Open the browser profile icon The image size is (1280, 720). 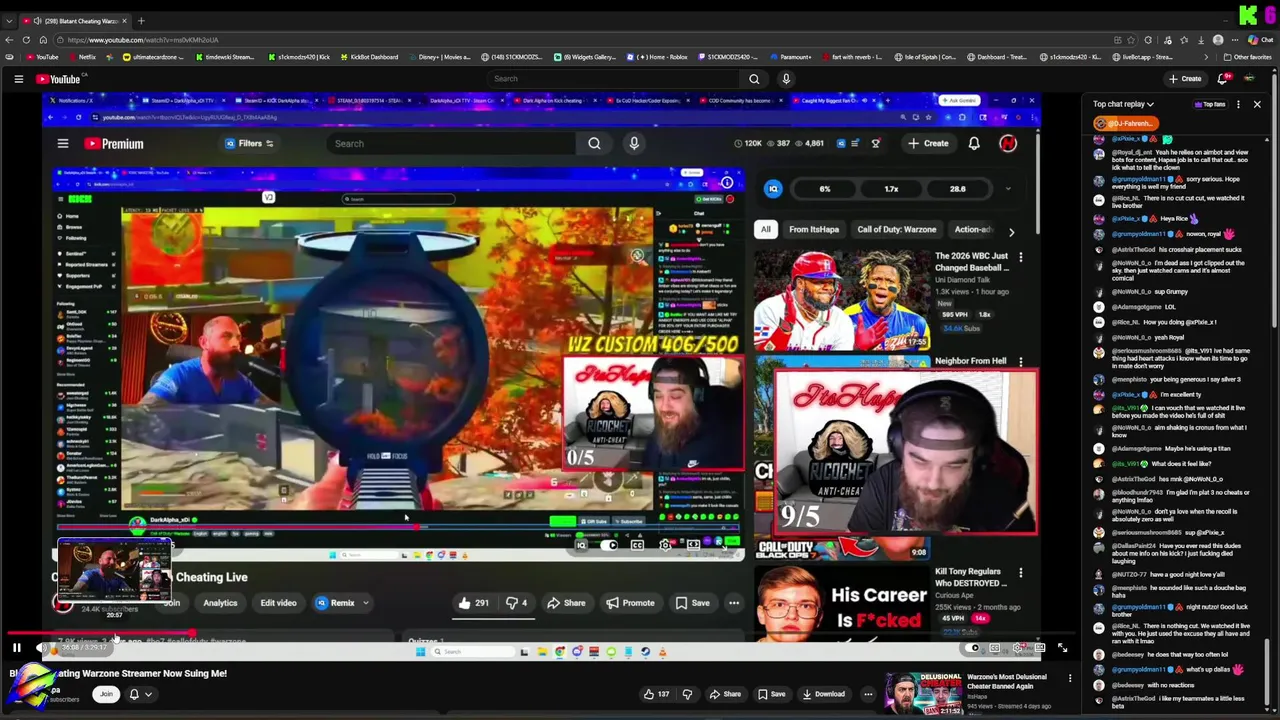[1218, 40]
